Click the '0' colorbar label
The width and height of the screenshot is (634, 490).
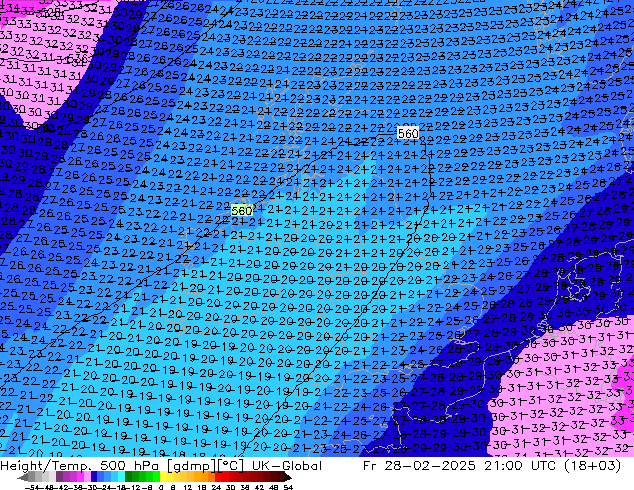(x=161, y=488)
